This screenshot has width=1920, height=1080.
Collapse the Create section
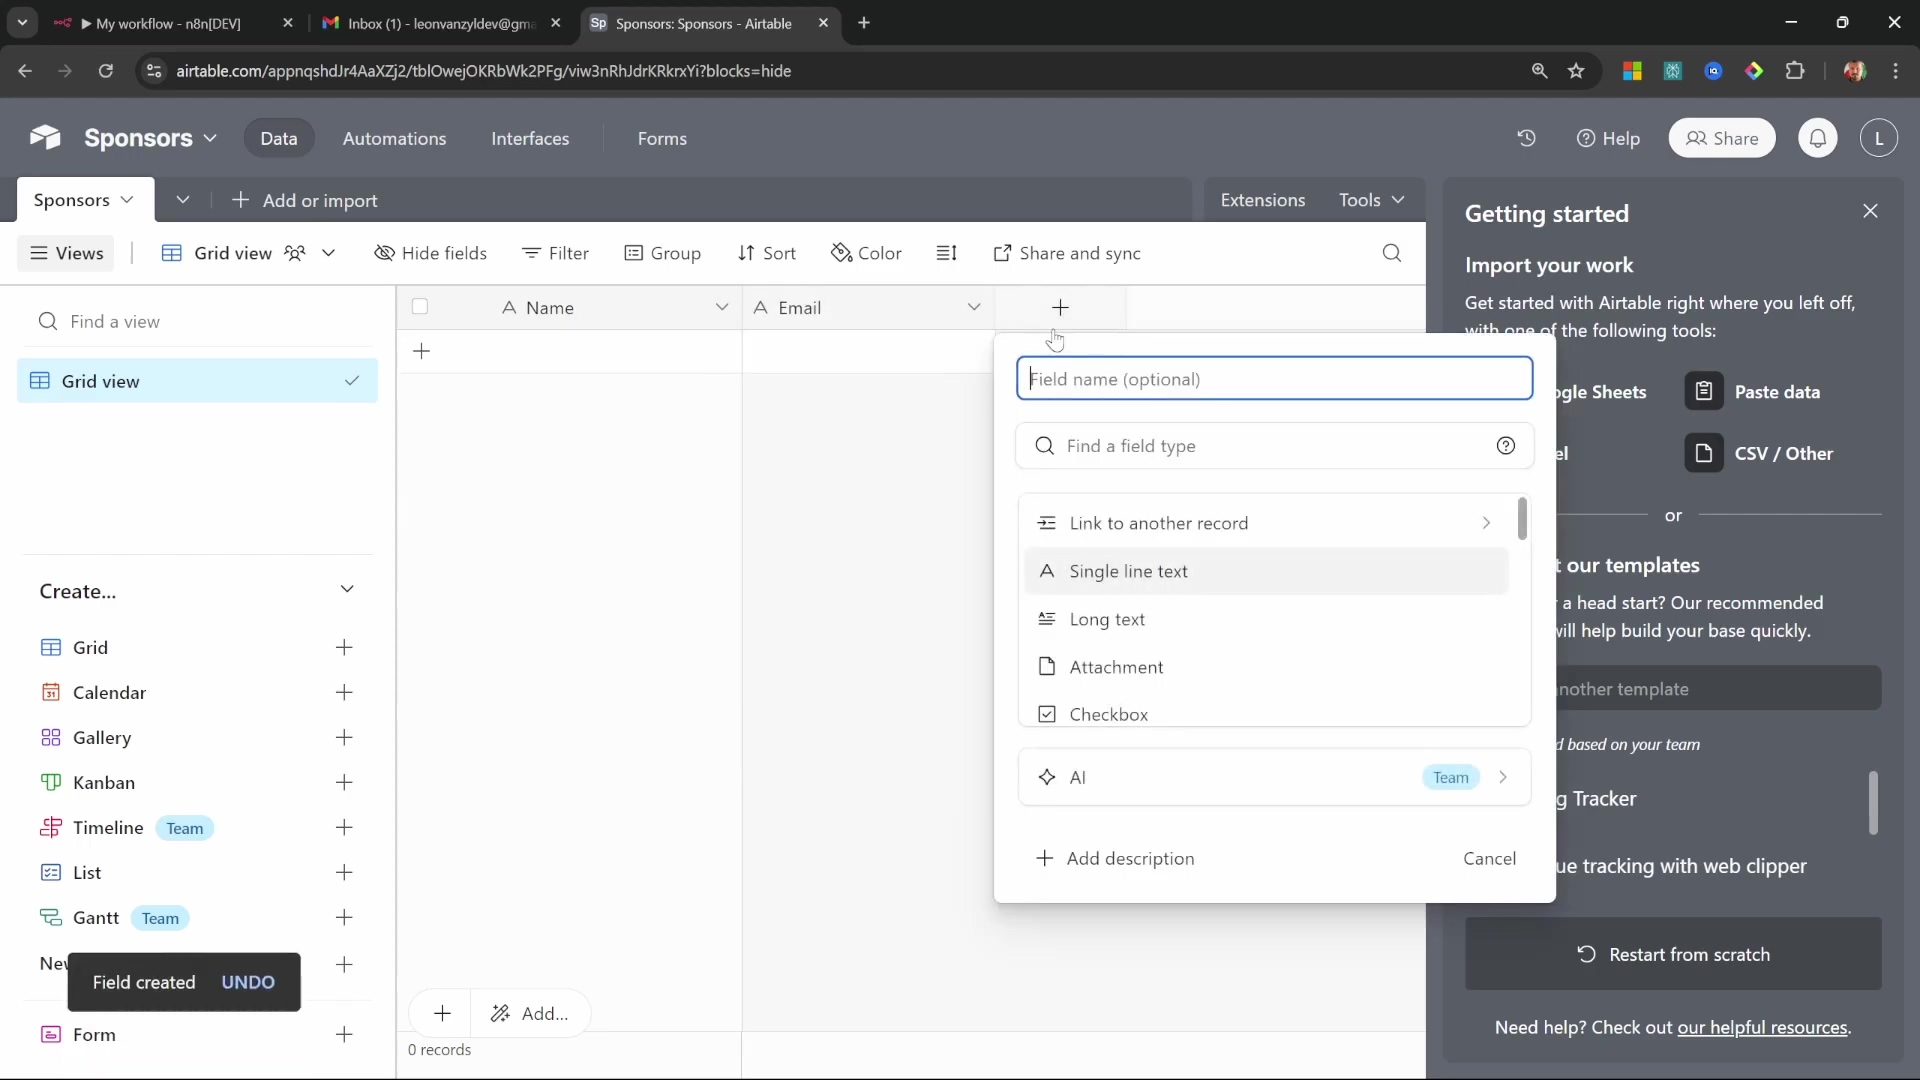(x=347, y=590)
